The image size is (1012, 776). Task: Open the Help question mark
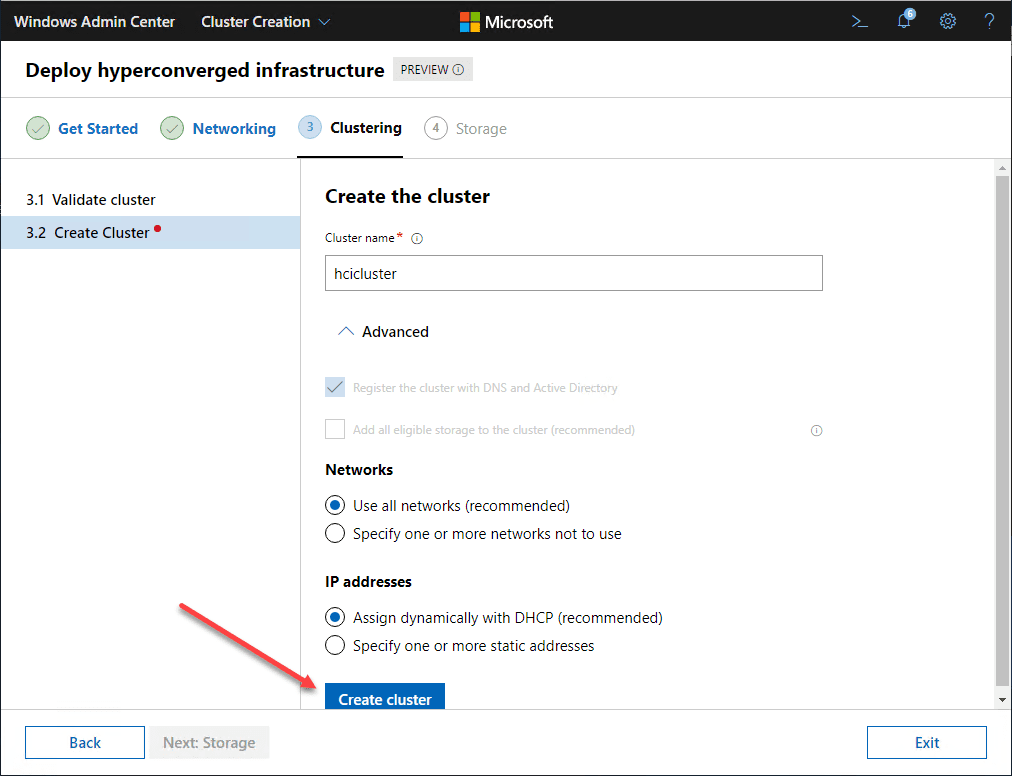pos(989,21)
